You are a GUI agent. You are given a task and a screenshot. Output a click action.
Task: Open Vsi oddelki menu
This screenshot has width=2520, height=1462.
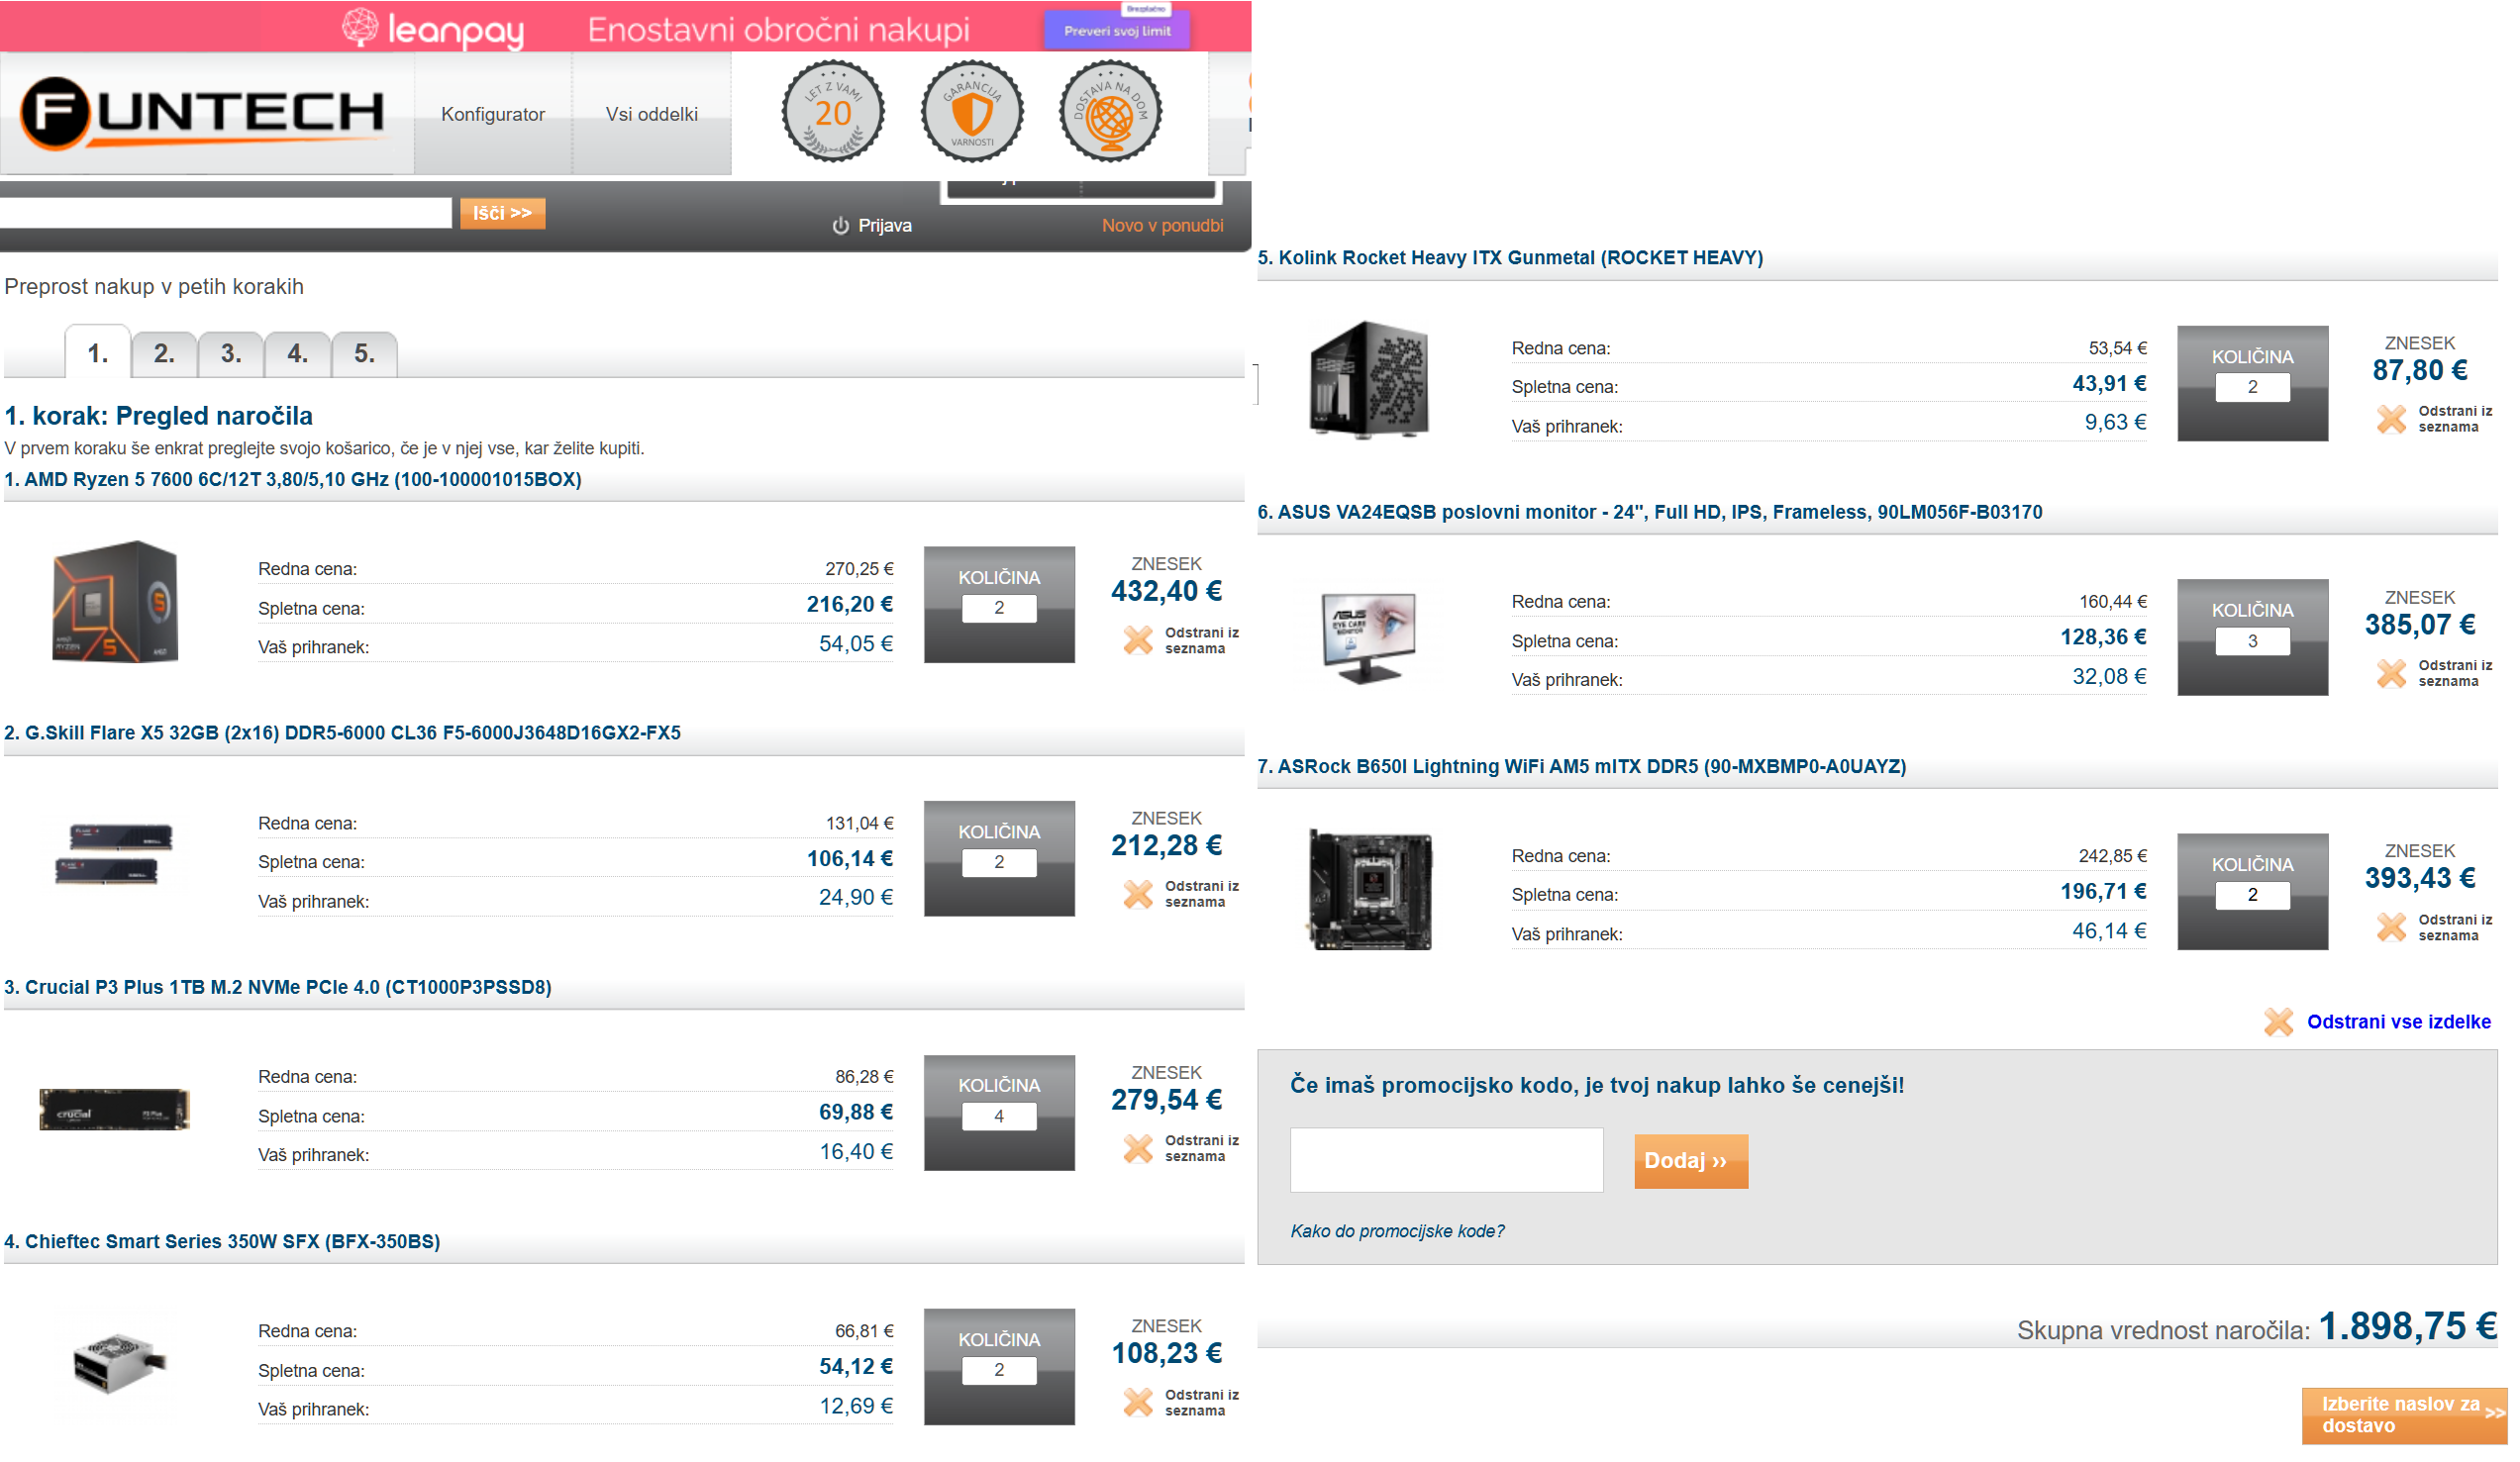coord(652,114)
